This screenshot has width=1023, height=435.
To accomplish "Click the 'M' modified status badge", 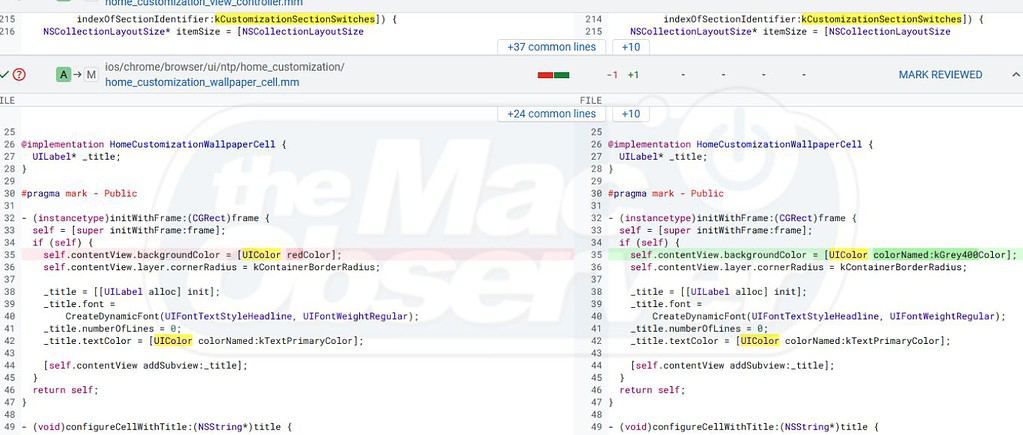I will 91,75.
